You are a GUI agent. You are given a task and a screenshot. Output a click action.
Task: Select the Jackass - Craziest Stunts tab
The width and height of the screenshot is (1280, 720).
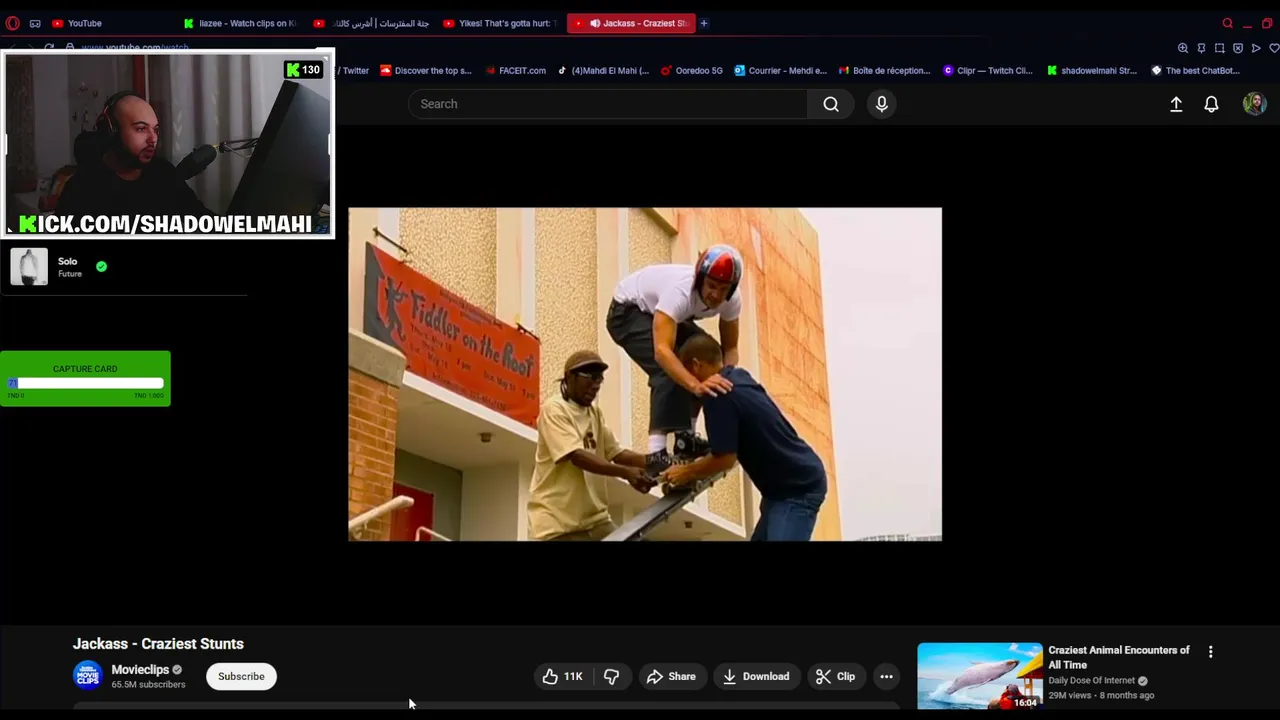click(x=631, y=23)
